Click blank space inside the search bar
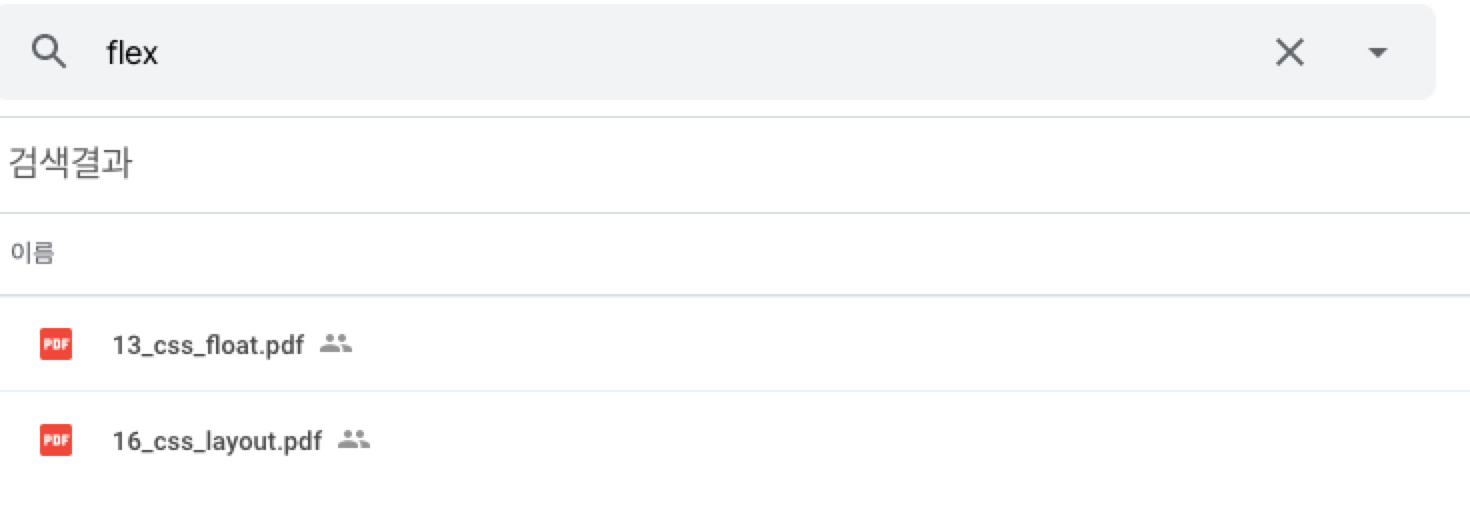 pyautogui.click(x=700, y=52)
